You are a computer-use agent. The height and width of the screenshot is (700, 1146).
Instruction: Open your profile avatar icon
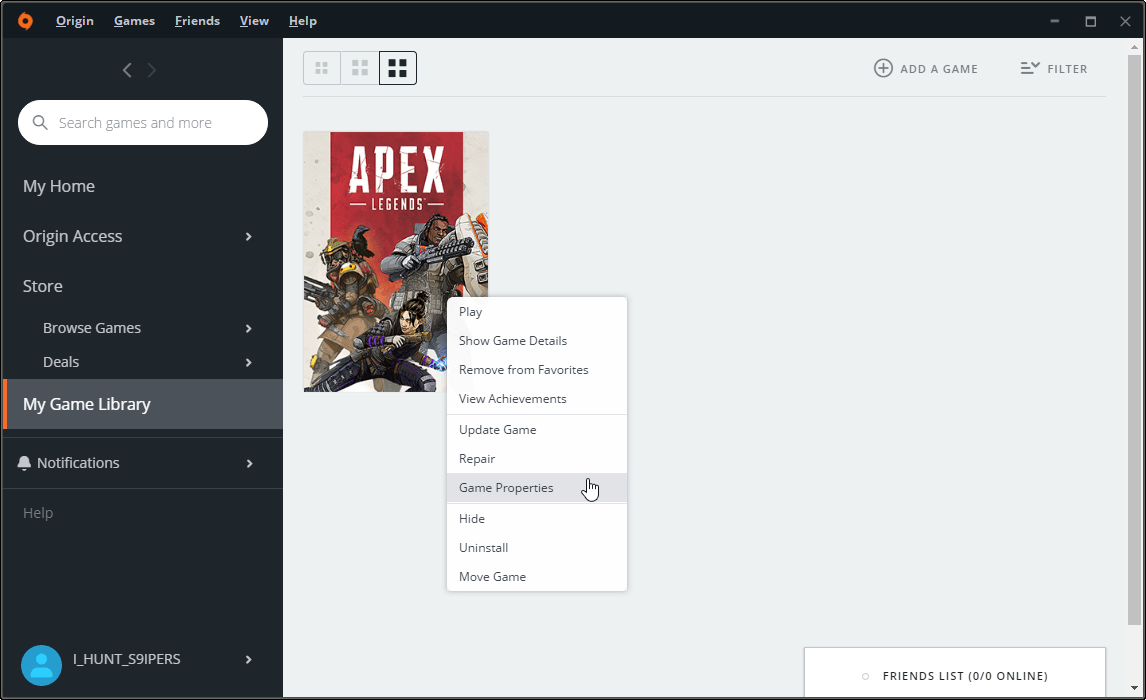[41, 659]
